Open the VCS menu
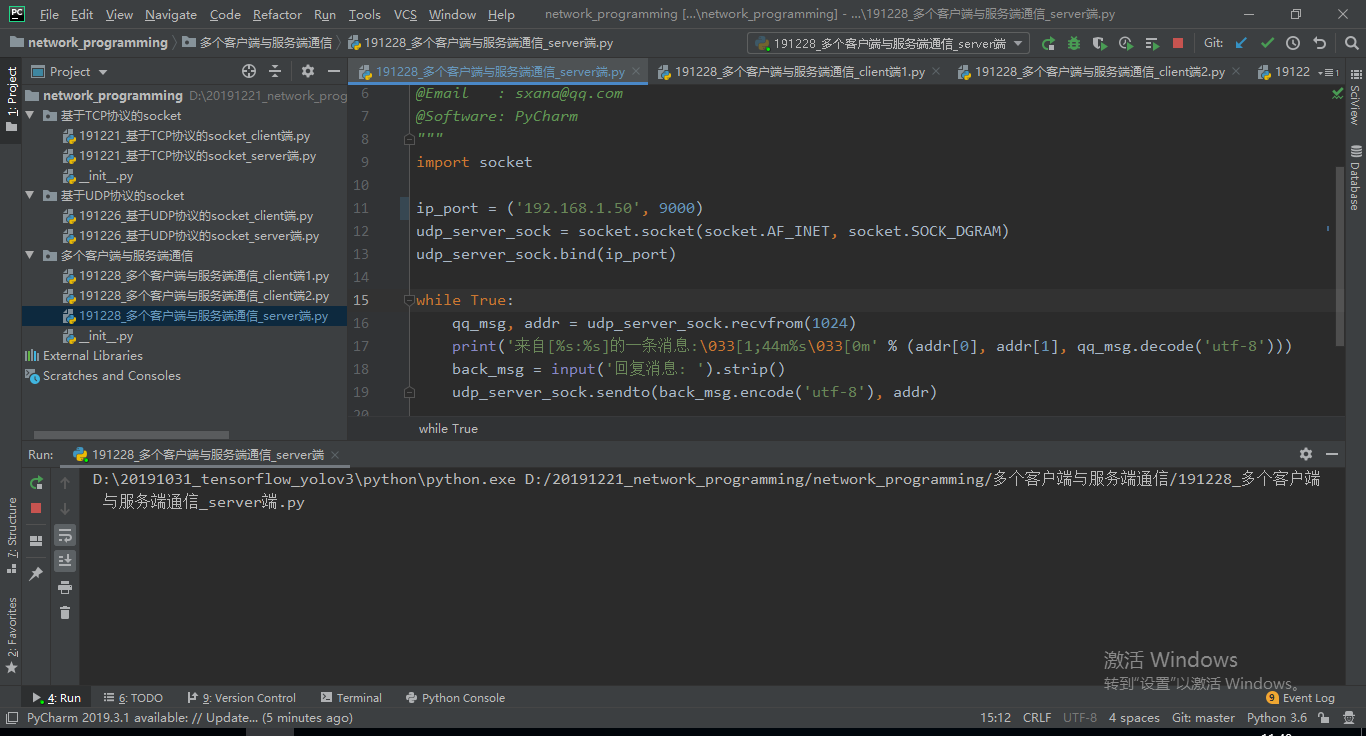The height and width of the screenshot is (736, 1366). point(404,14)
